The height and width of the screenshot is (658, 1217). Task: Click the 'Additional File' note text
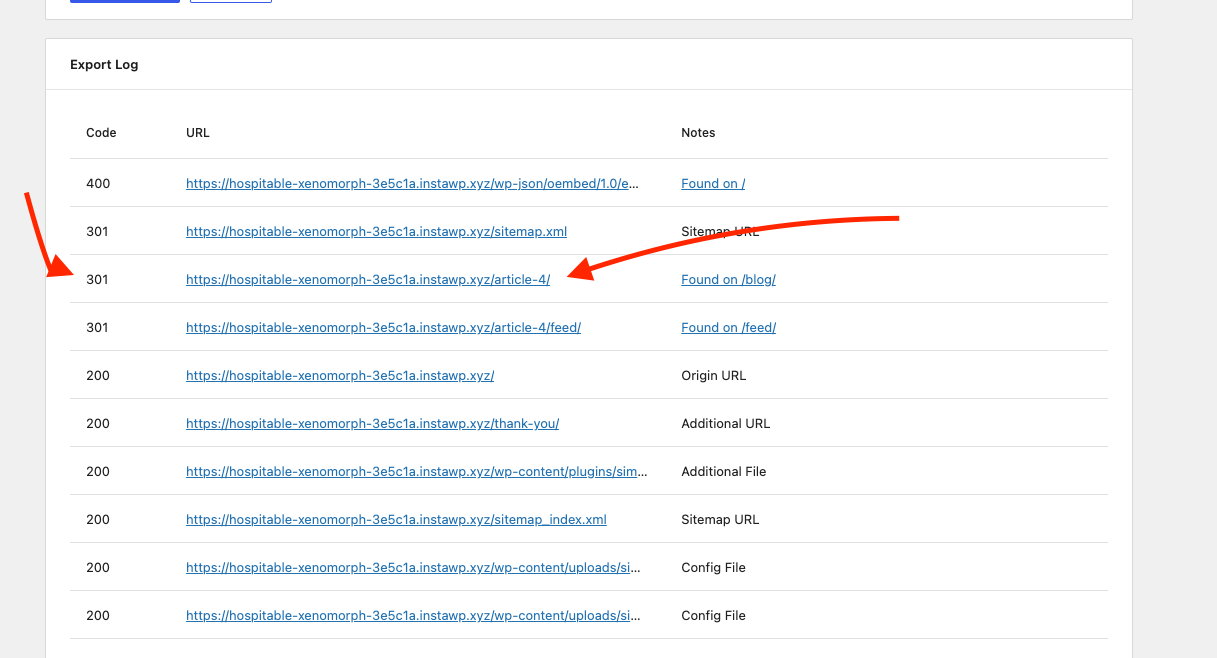[x=724, y=471]
